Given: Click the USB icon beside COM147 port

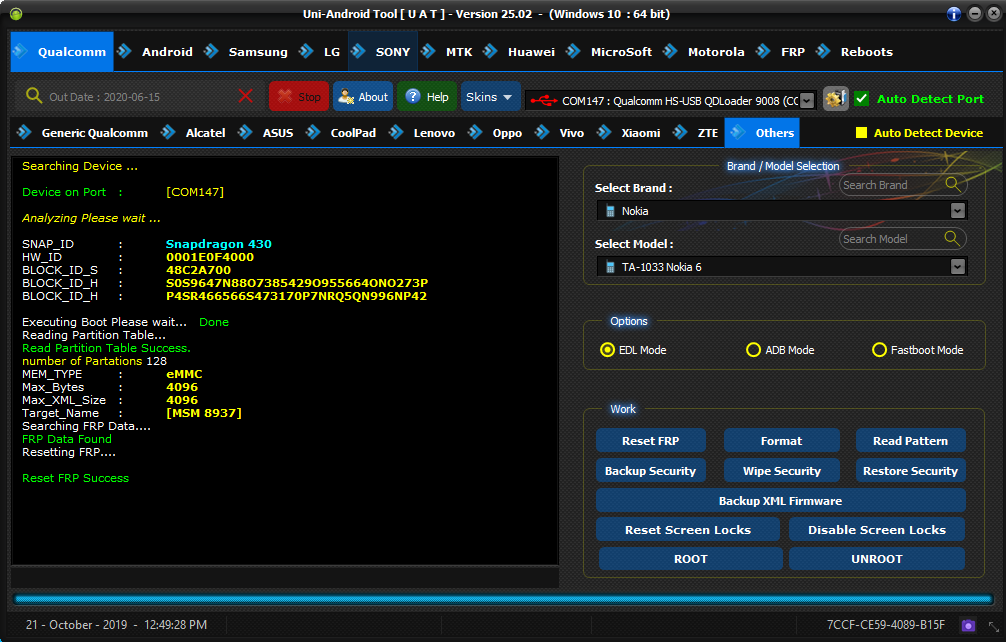Looking at the screenshot, I should coord(543,101).
